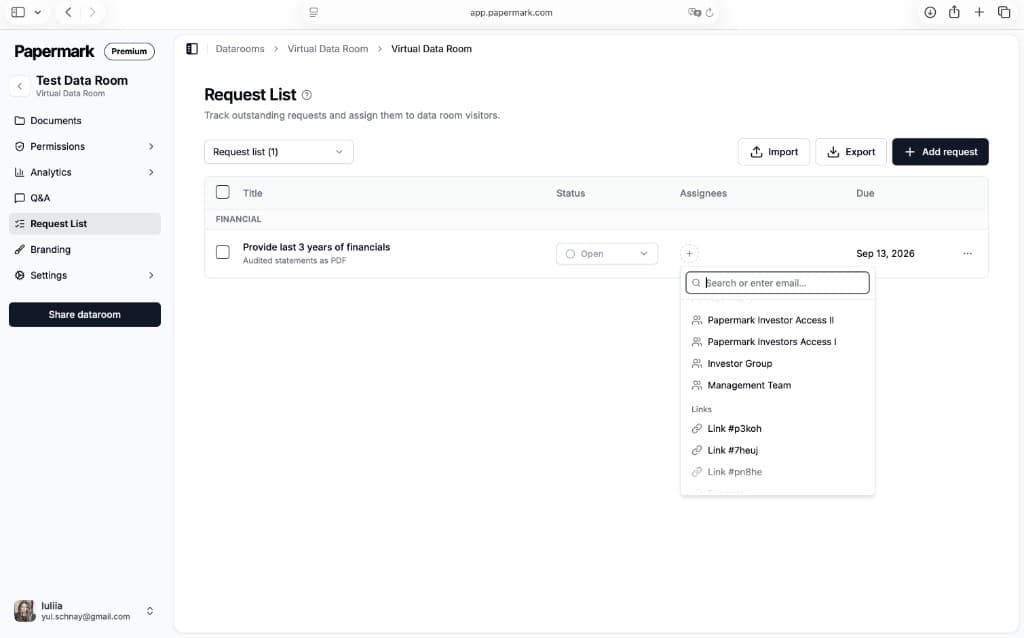Select Investor Group assignee
The width and height of the screenshot is (1024, 638).
777,363
